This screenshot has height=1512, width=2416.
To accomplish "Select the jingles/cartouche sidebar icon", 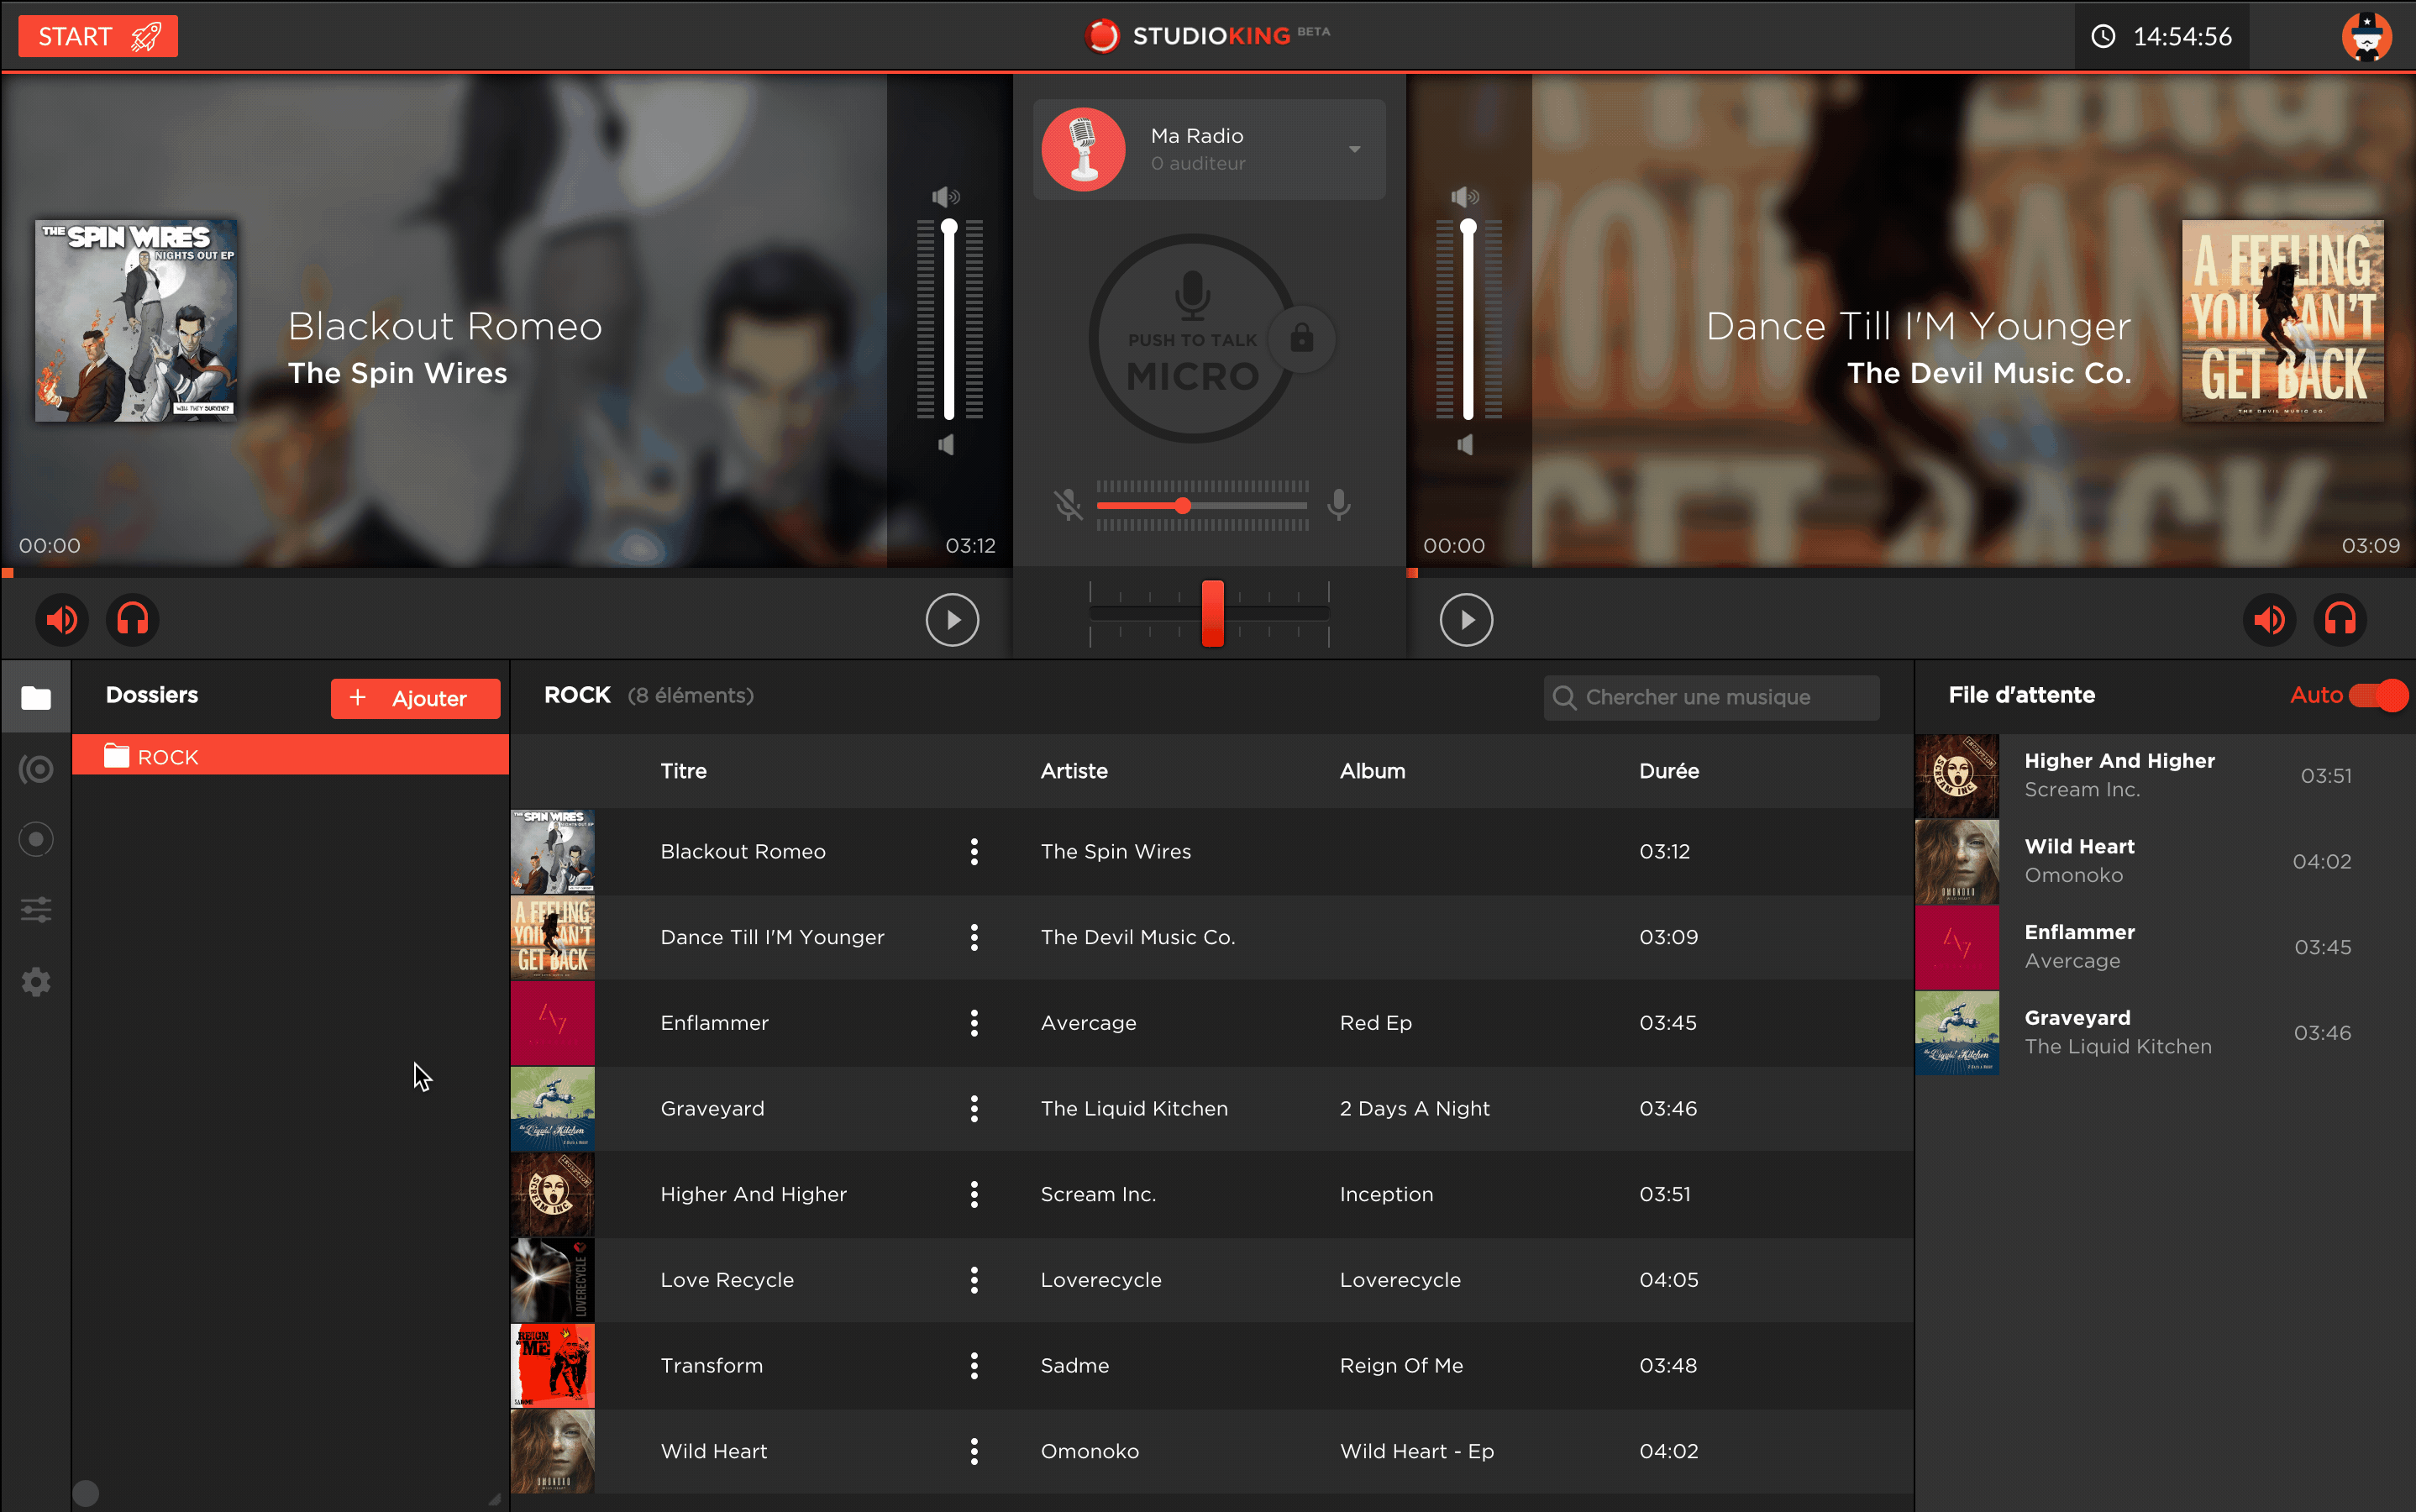I will pos(36,768).
